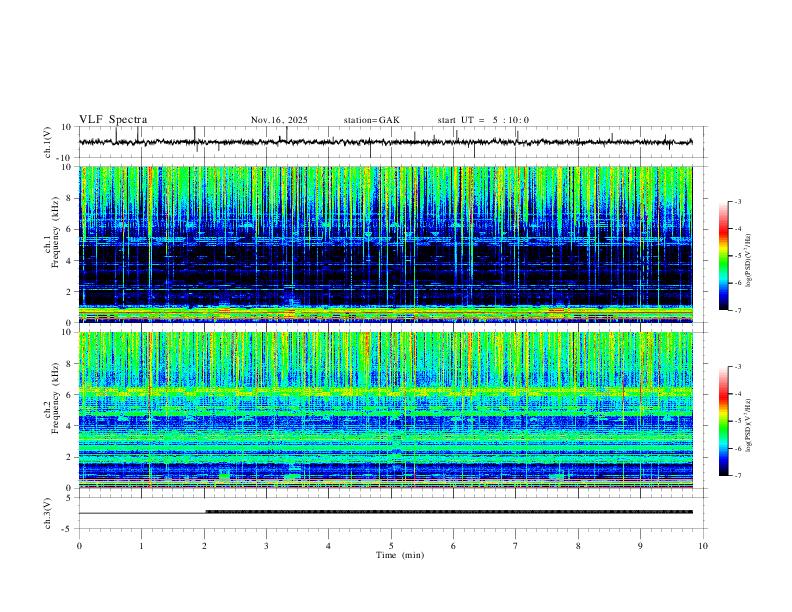Image resolution: width=792 pixels, height=612 pixels.
Task: Click the ch.2 spectrogram color scale bar
Action: (724, 421)
